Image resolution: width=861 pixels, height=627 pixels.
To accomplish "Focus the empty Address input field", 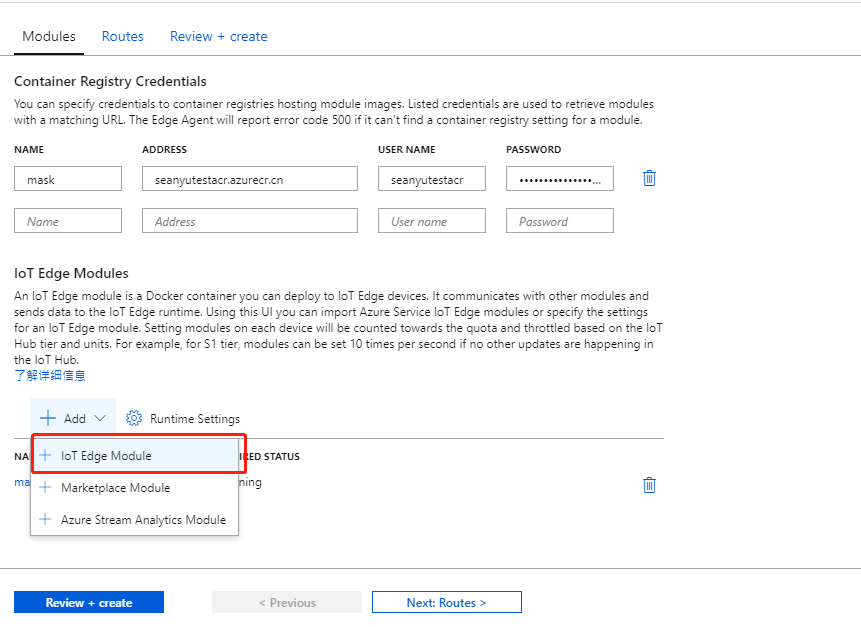I will click(x=250, y=221).
